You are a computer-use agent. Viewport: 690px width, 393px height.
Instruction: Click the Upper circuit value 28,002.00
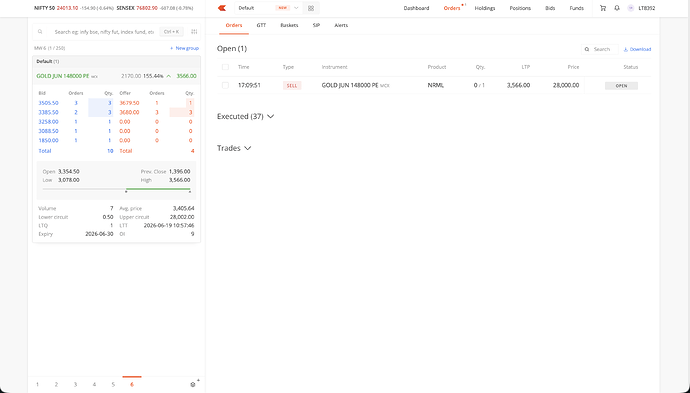coord(182,217)
